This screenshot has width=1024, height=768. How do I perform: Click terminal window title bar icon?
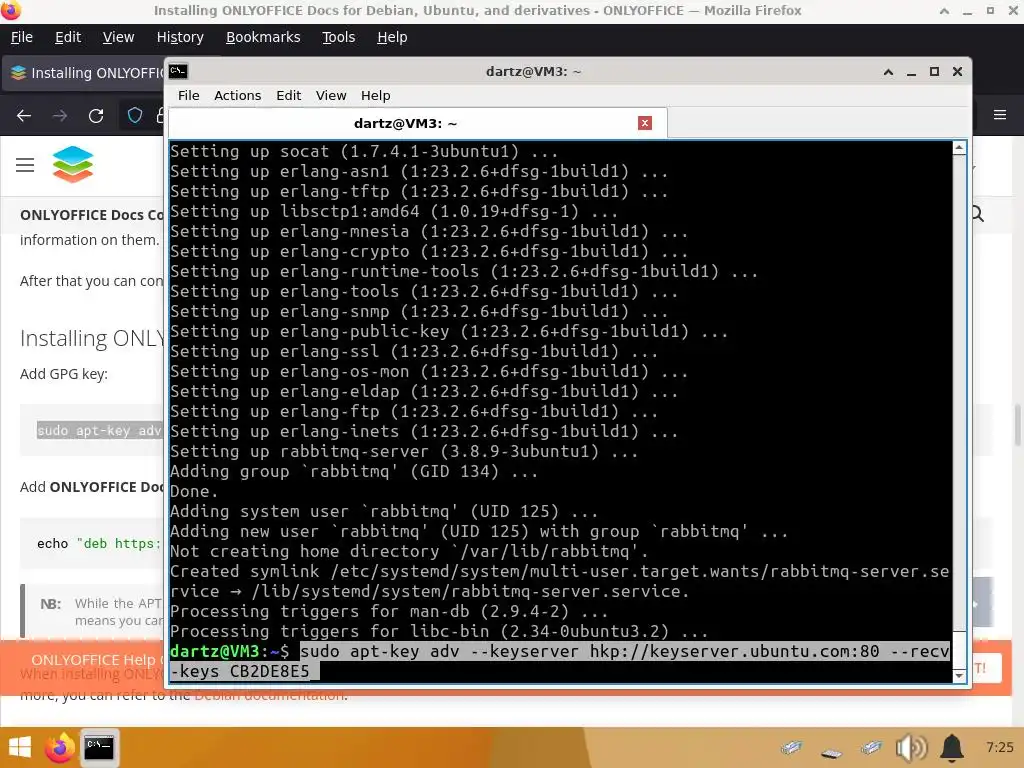point(178,71)
